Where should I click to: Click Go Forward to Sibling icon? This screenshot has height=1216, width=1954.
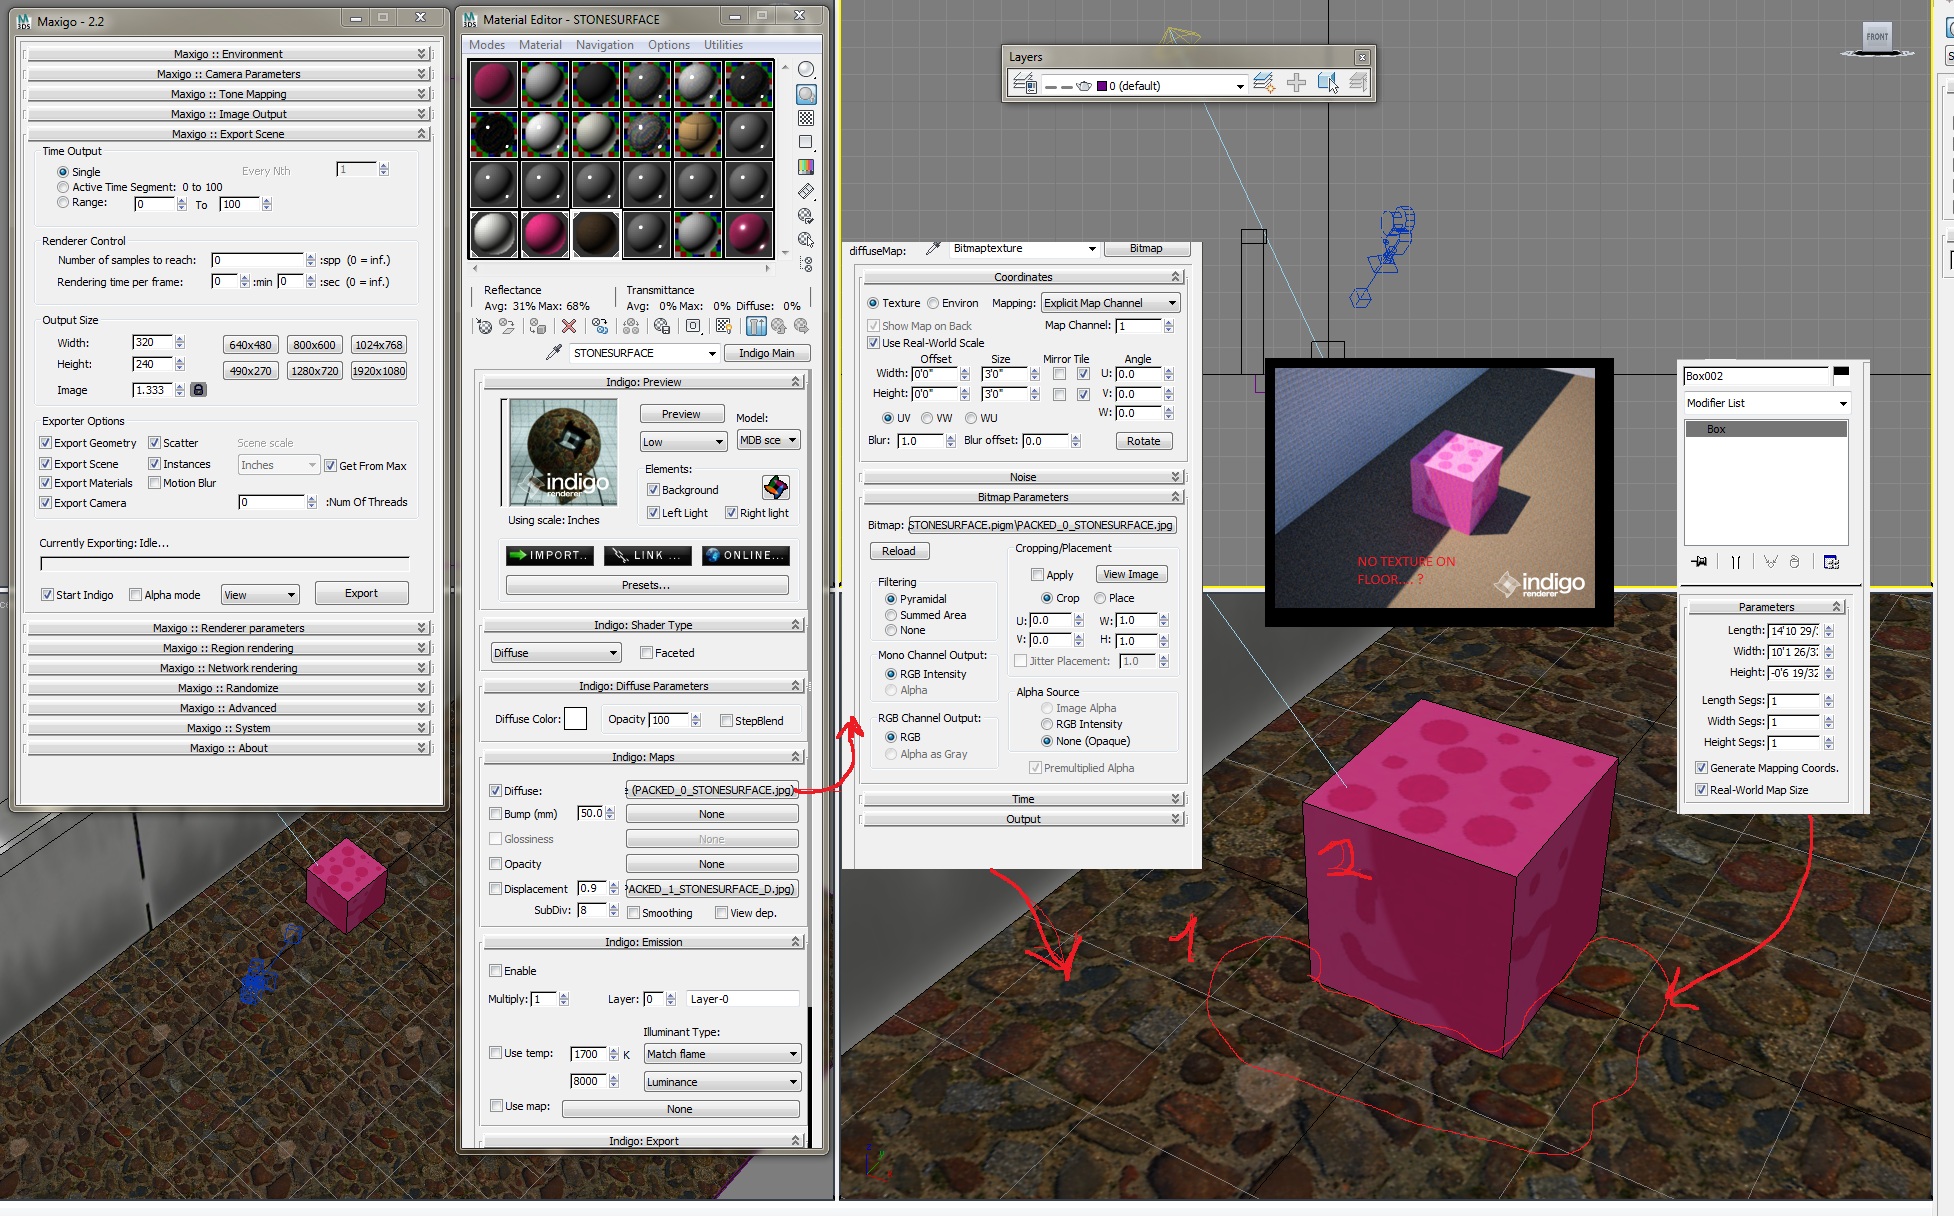point(801,326)
